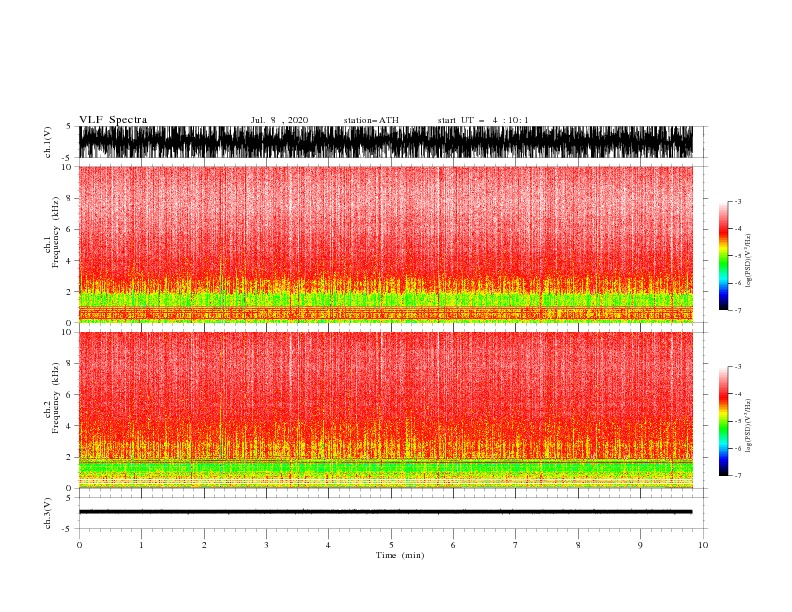Click time-axis tick label "1"
Image resolution: width=792 pixels, height=612 pixels.
pyautogui.click(x=141, y=545)
